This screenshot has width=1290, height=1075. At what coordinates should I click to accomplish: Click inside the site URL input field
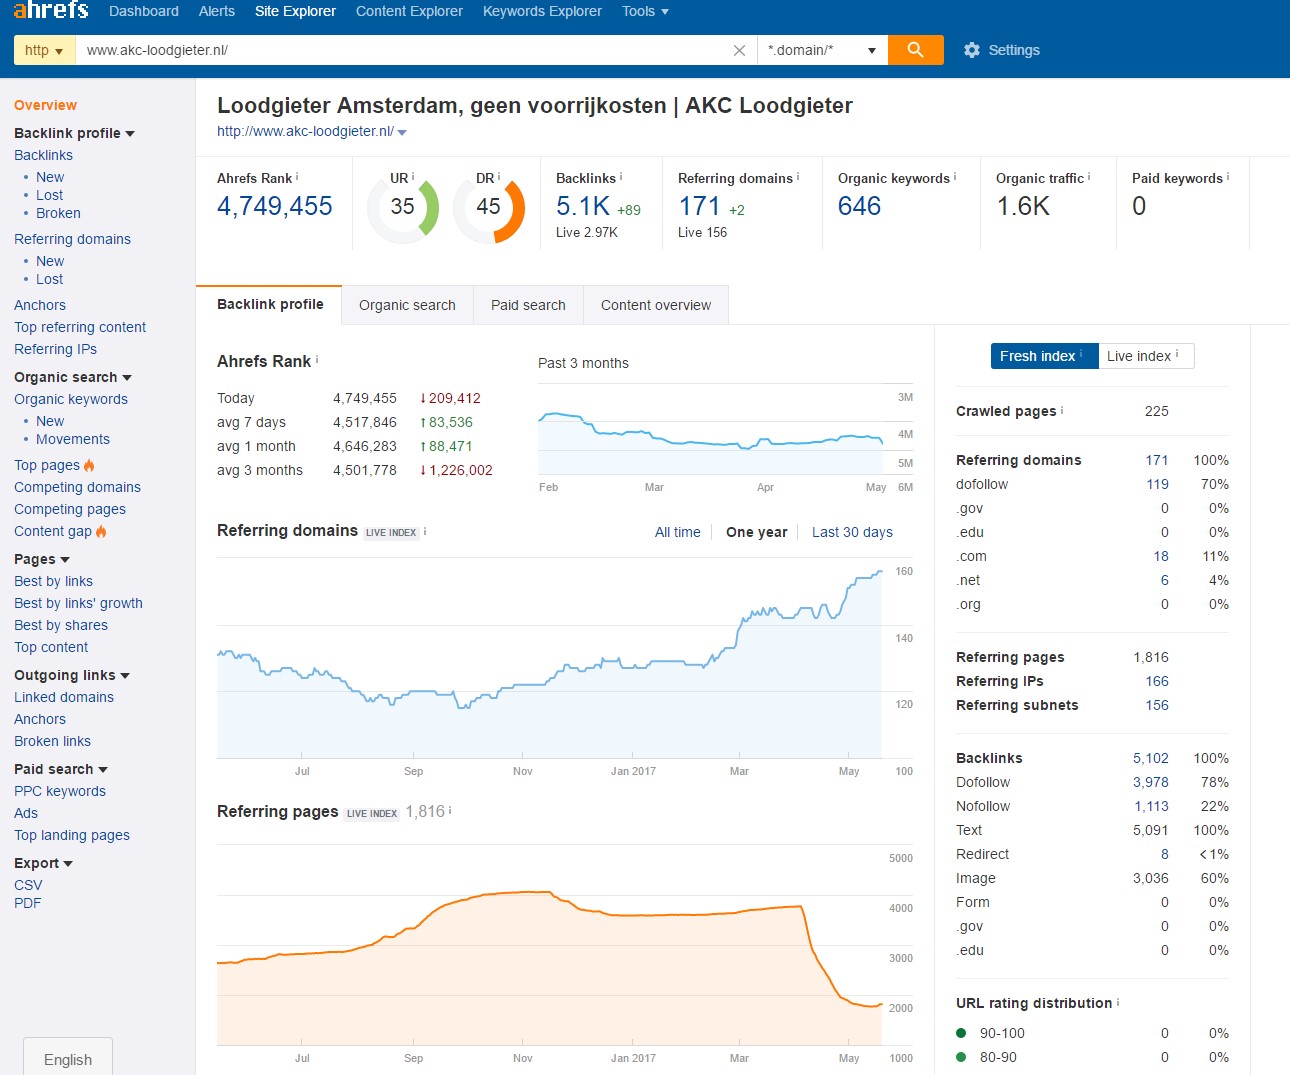(400, 50)
